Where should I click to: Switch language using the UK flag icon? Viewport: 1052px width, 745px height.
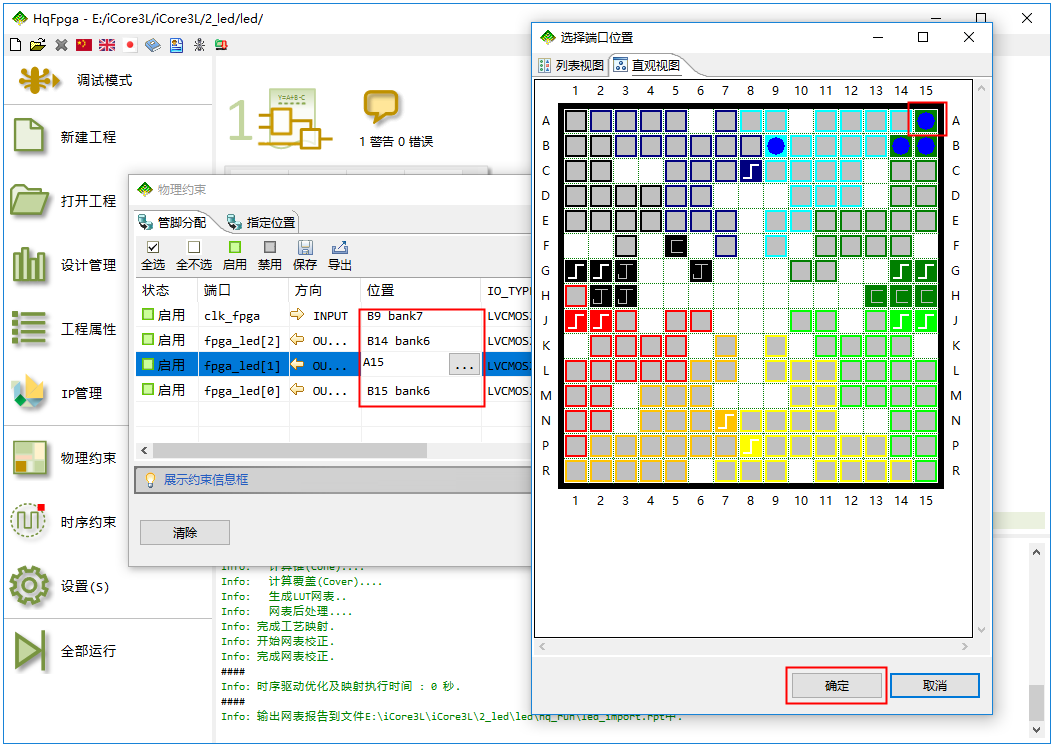107,45
